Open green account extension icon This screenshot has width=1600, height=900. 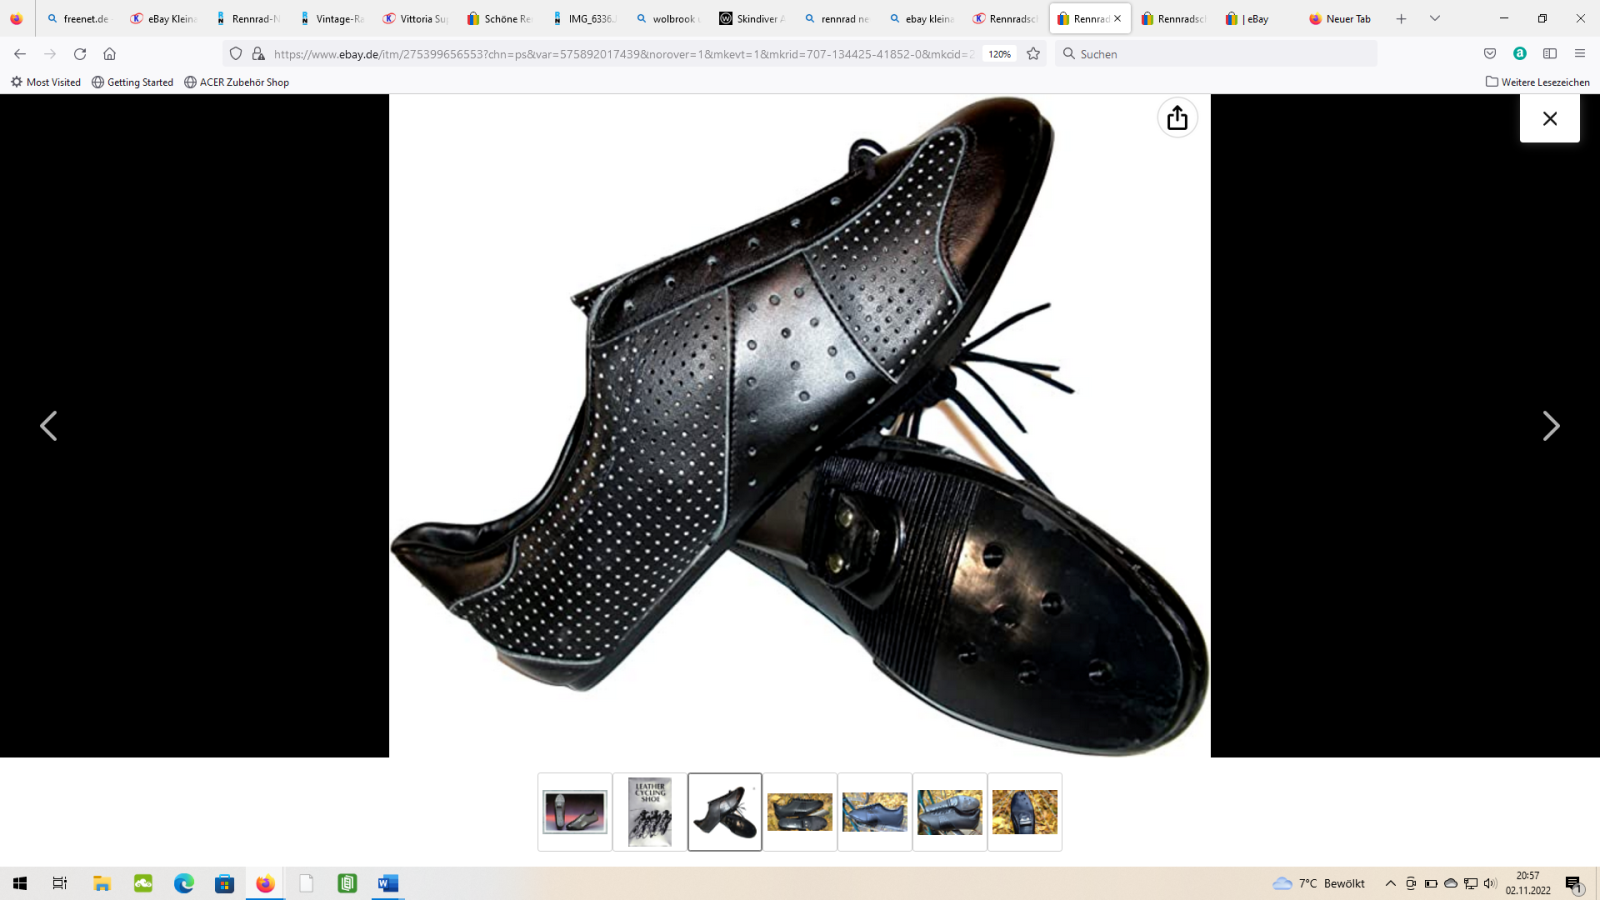pyautogui.click(x=1520, y=54)
